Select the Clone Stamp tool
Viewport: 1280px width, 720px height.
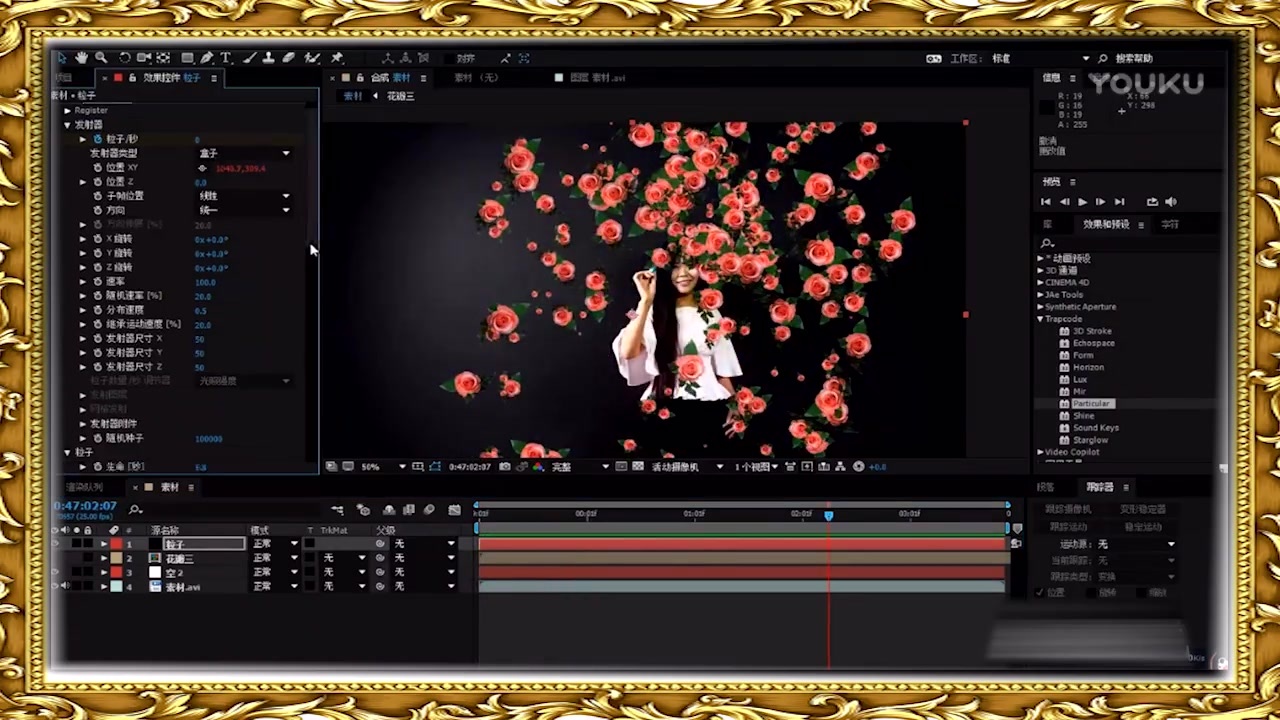[269, 58]
